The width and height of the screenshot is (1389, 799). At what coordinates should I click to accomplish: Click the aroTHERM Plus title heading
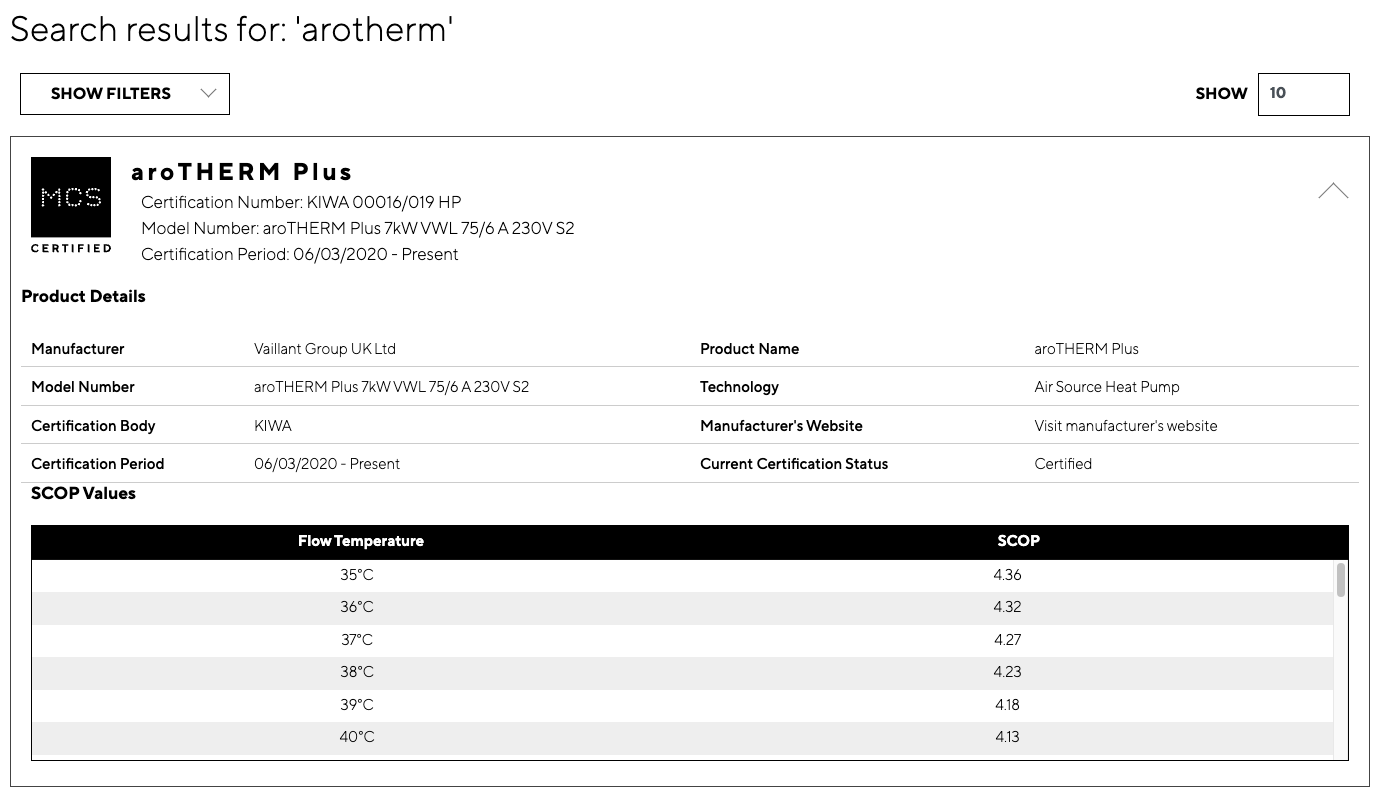coord(242,172)
